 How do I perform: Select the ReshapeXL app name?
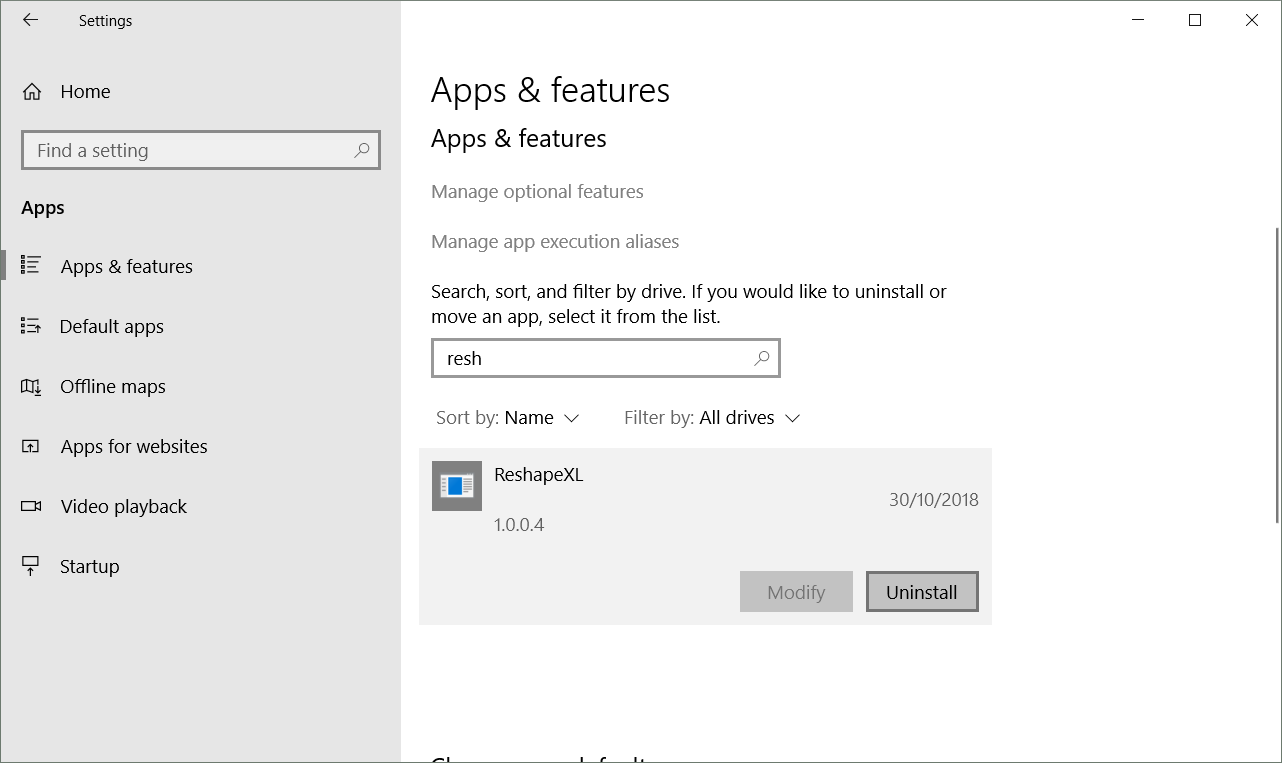[538, 475]
